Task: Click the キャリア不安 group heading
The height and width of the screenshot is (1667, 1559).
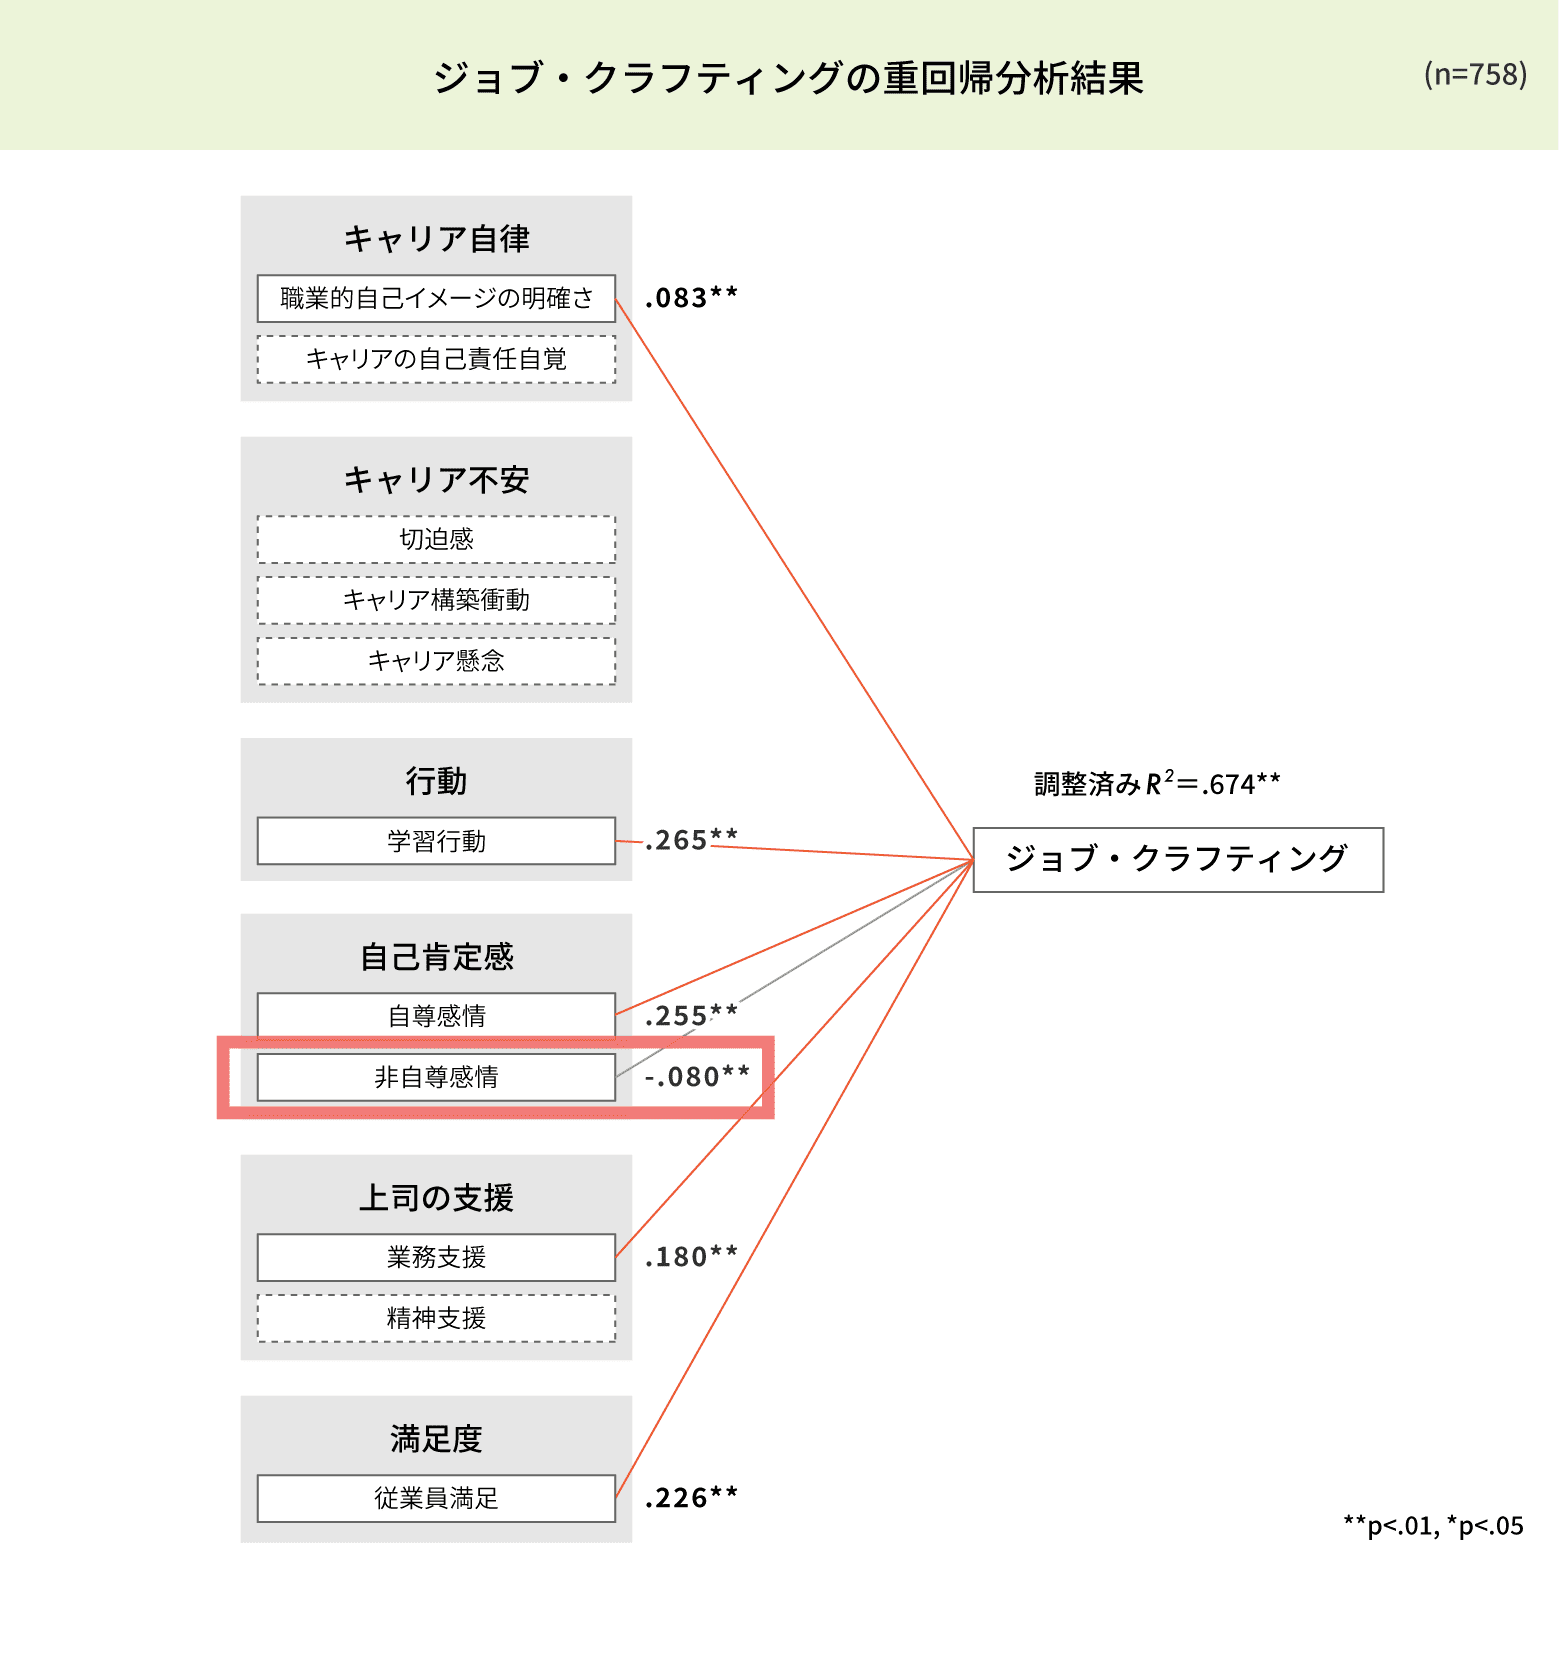Action: point(436,480)
